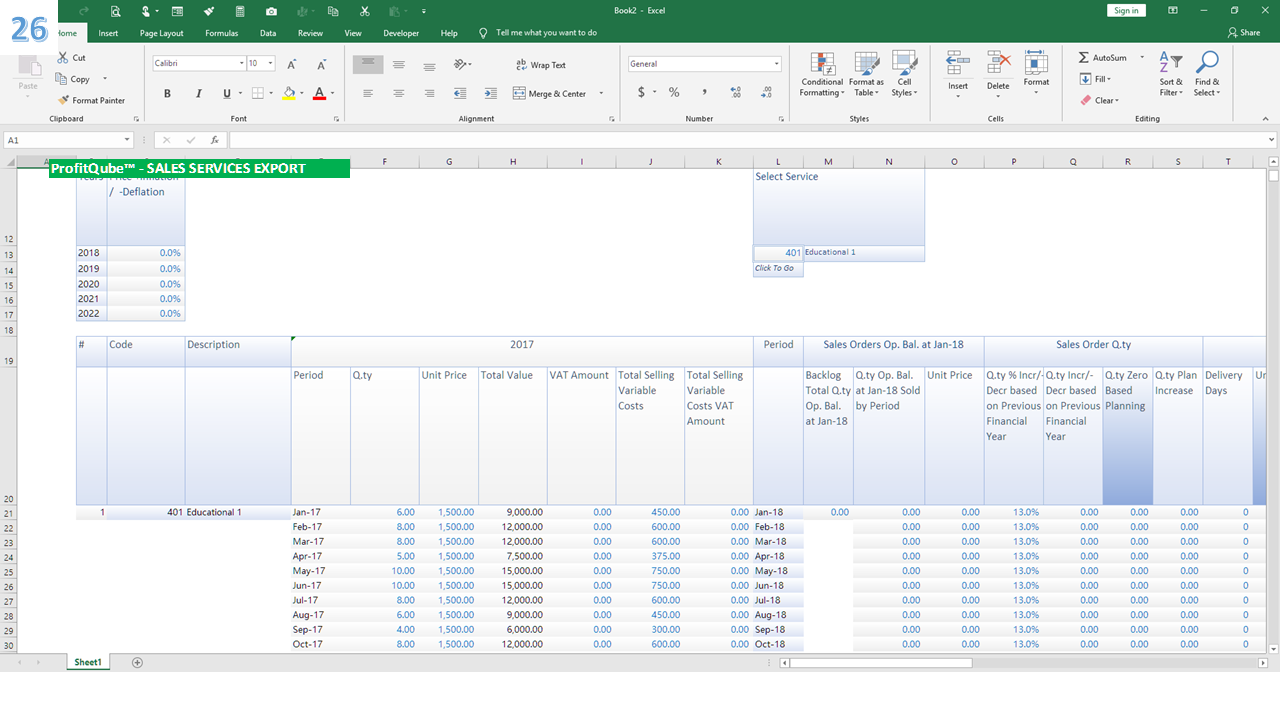
Task: Open the Review ribbon tab
Action: [310, 33]
